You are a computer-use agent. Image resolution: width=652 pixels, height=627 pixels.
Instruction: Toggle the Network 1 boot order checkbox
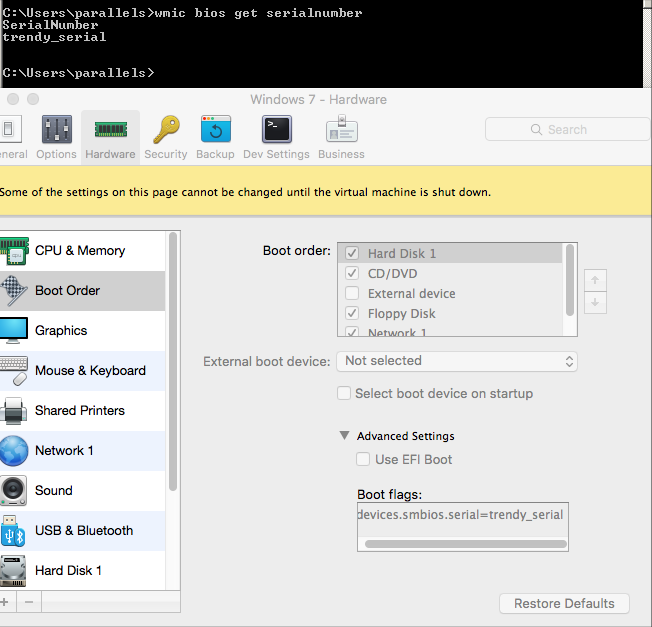coord(352,332)
